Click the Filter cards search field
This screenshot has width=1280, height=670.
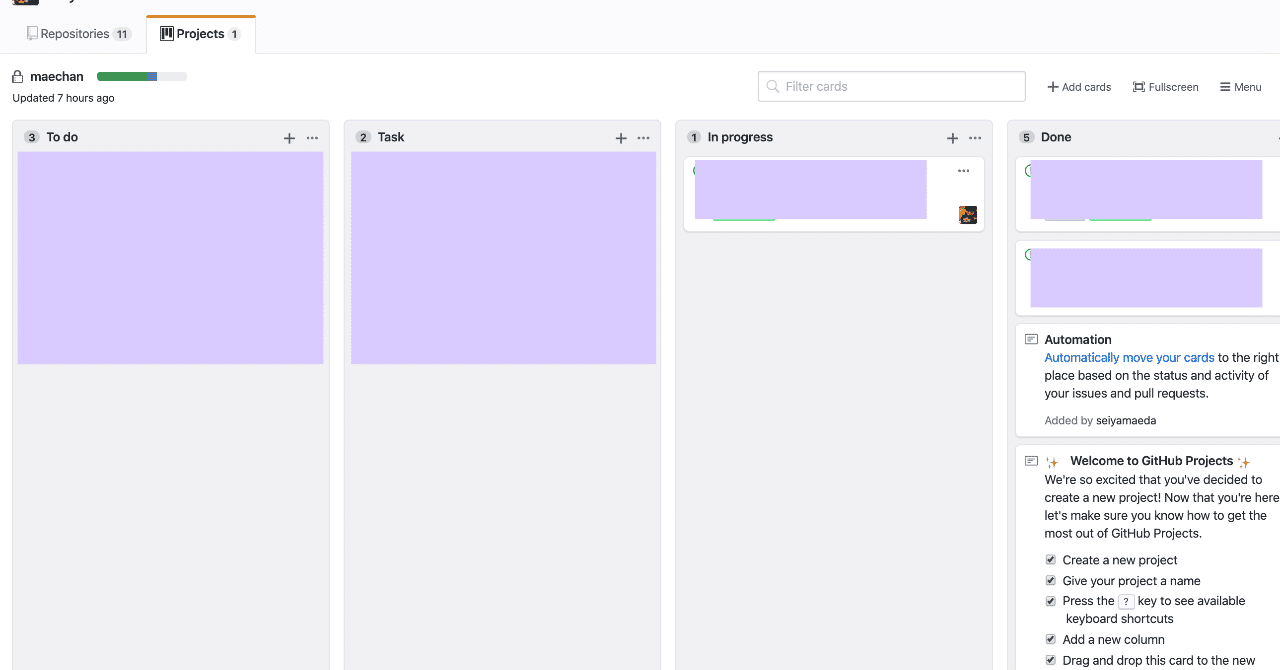[892, 86]
